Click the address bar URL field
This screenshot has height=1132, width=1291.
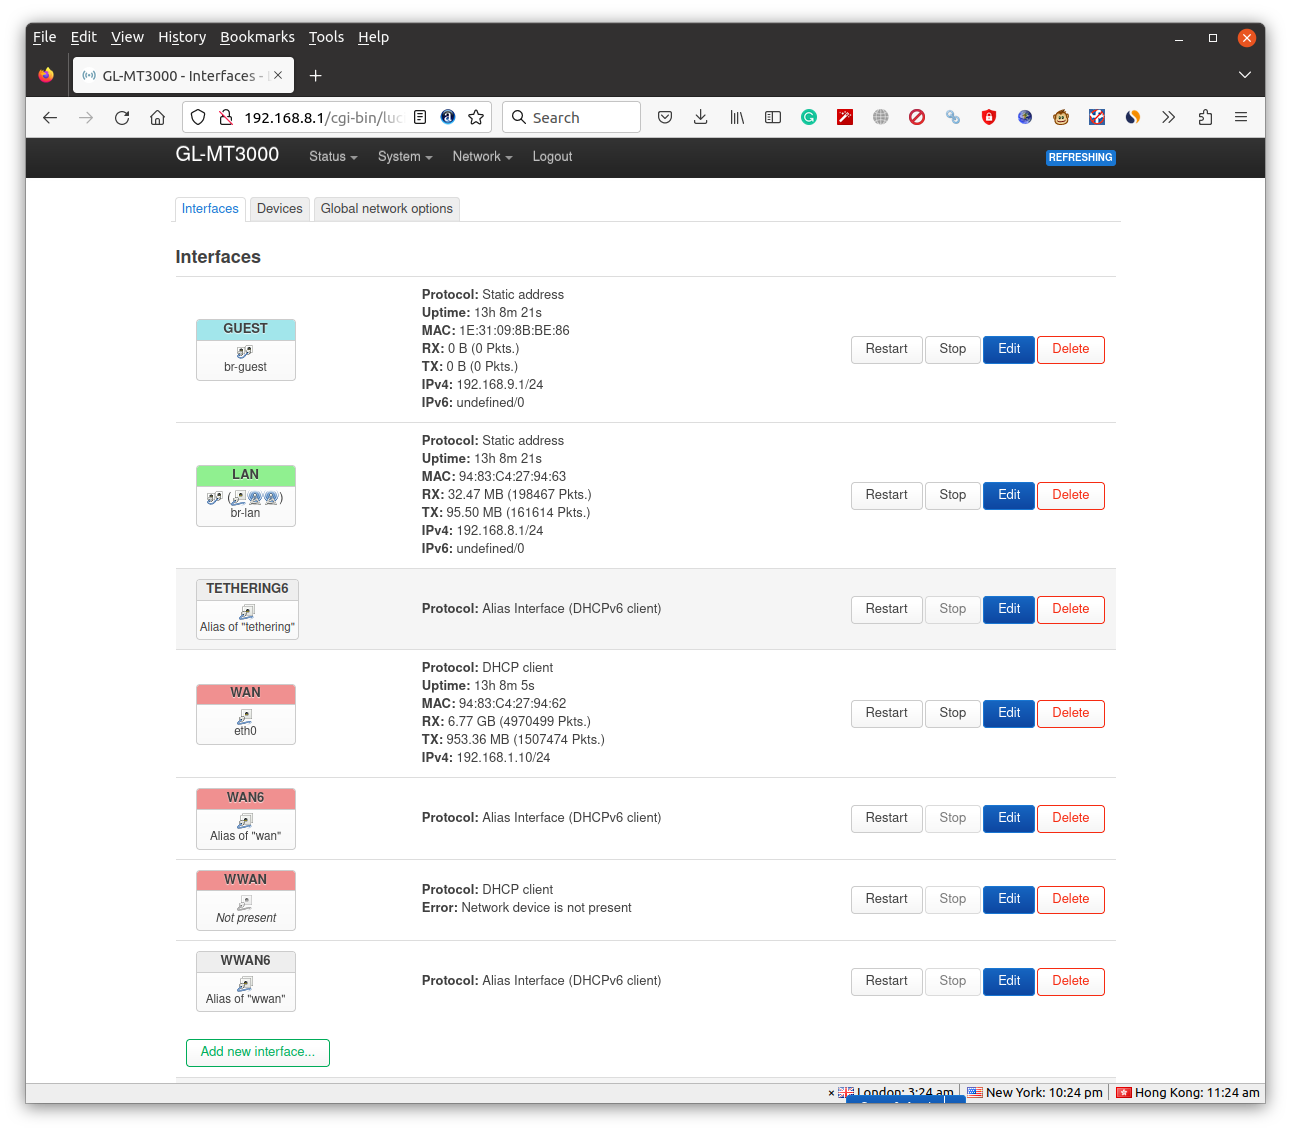(x=322, y=117)
